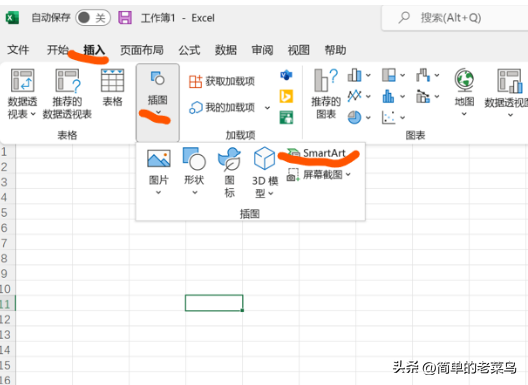Switch to the 公式 tab
Screen dimensions: 528x385
[189, 50]
